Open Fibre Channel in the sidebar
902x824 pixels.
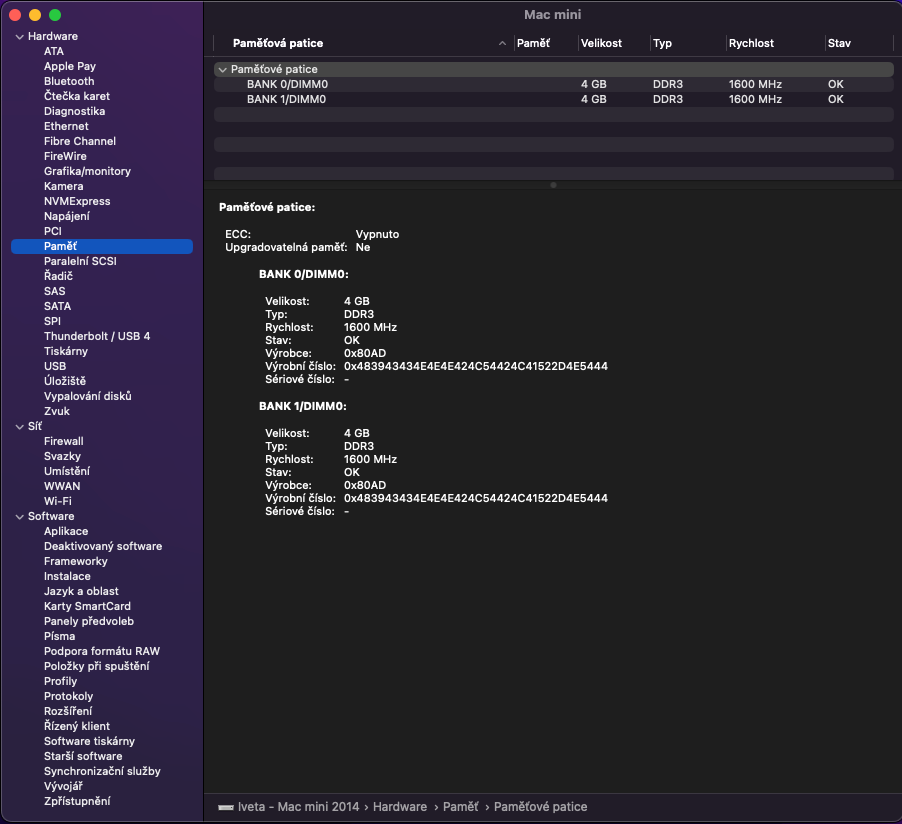coord(79,141)
